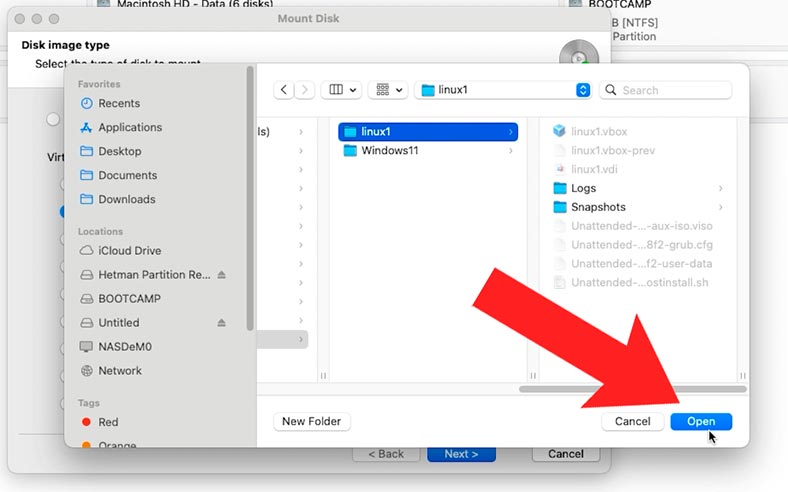
Task: Eject the Hetman Partition Re... volume
Action: [222, 275]
